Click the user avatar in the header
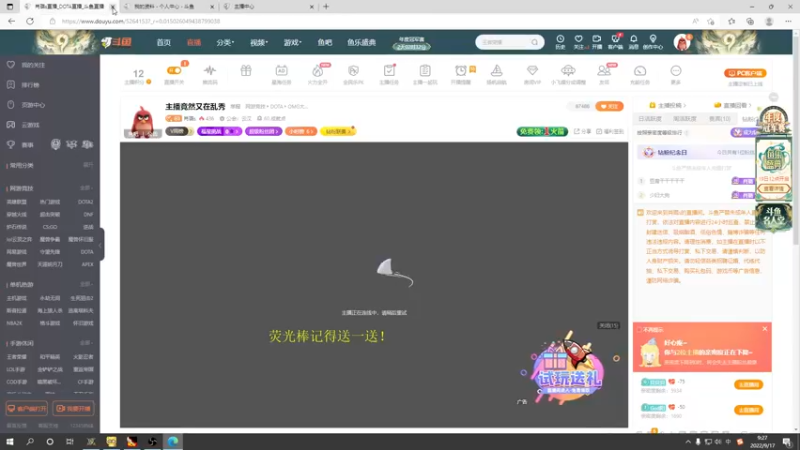The image size is (800, 450). click(x=682, y=42)
